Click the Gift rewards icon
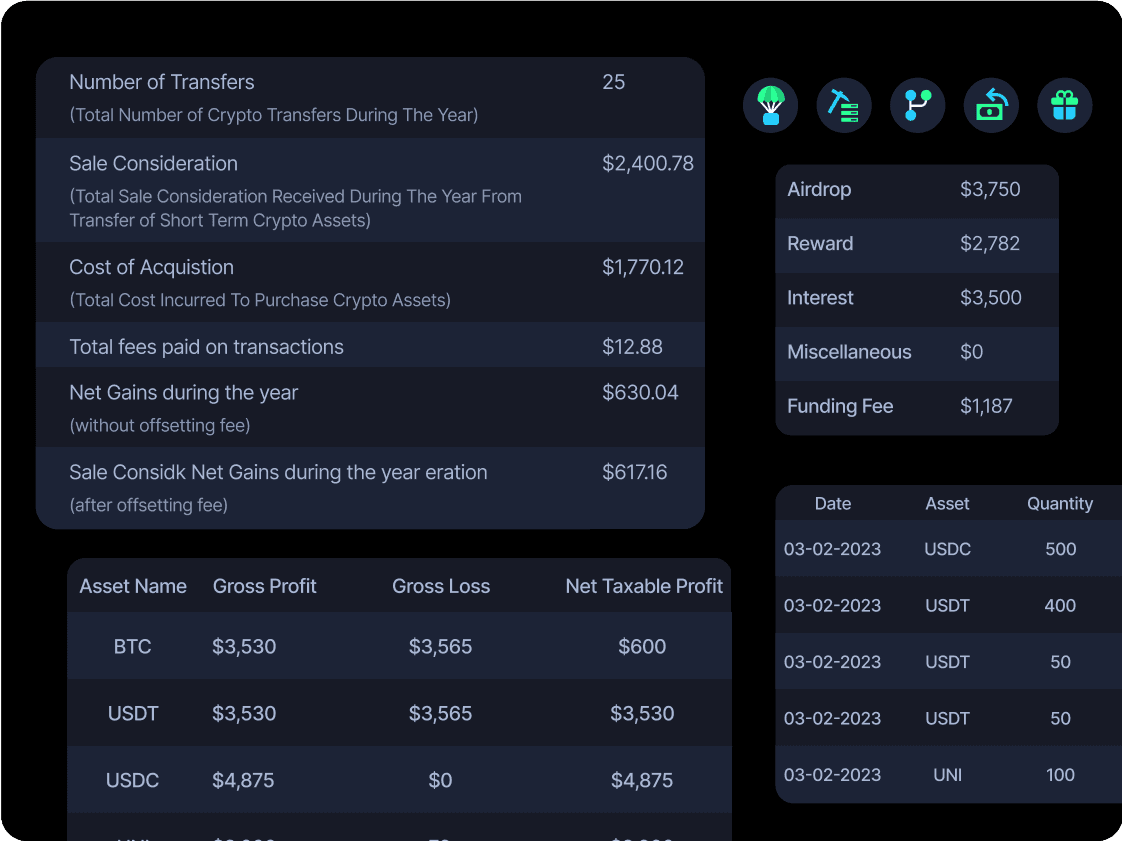The width and height of the screenshot is (1122, 841). pos(1064,105)
